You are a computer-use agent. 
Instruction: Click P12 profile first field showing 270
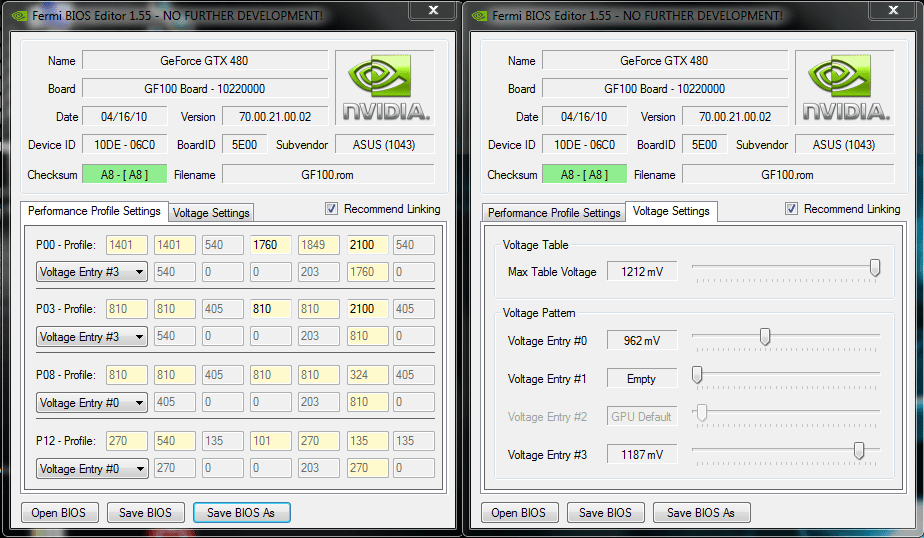pyautogui.click(x=126, y=441)
